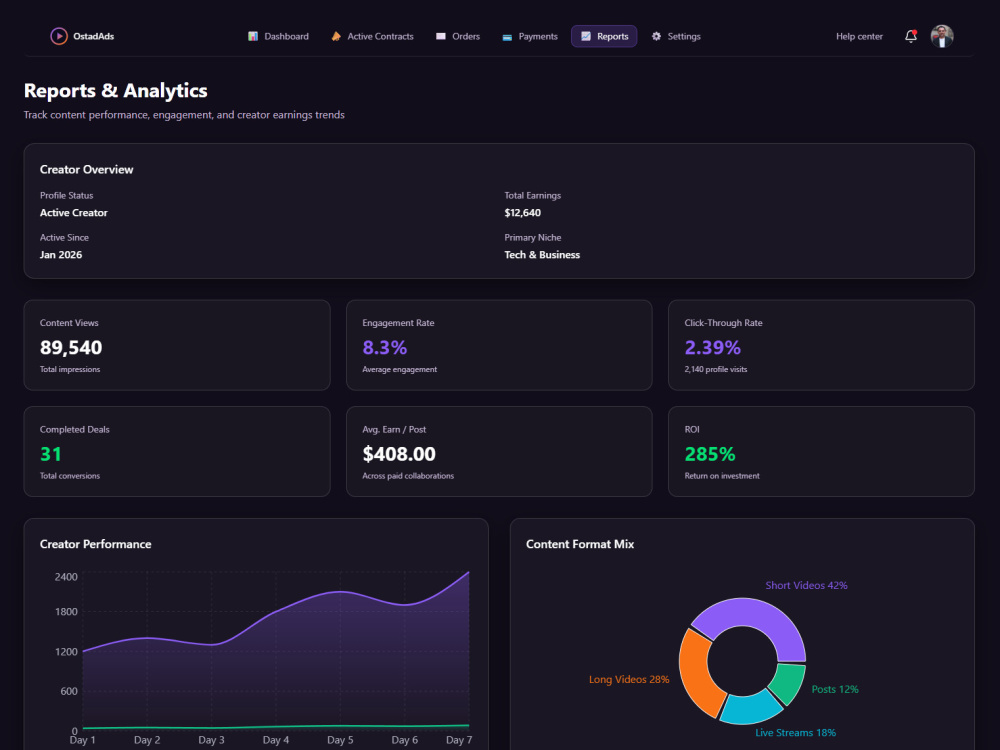Viewport: 1000px width, 750px height.
Task: Click the Long Videos 28% label
Action: tap(629, 680)
